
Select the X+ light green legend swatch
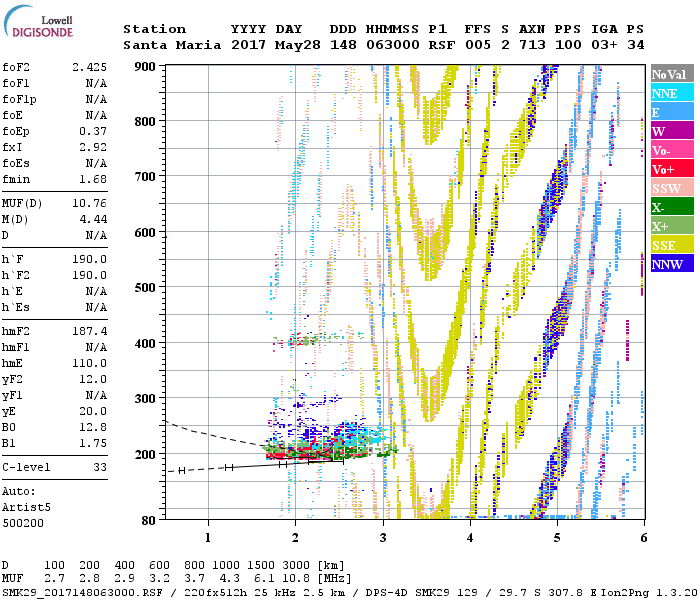coord(672,226)
